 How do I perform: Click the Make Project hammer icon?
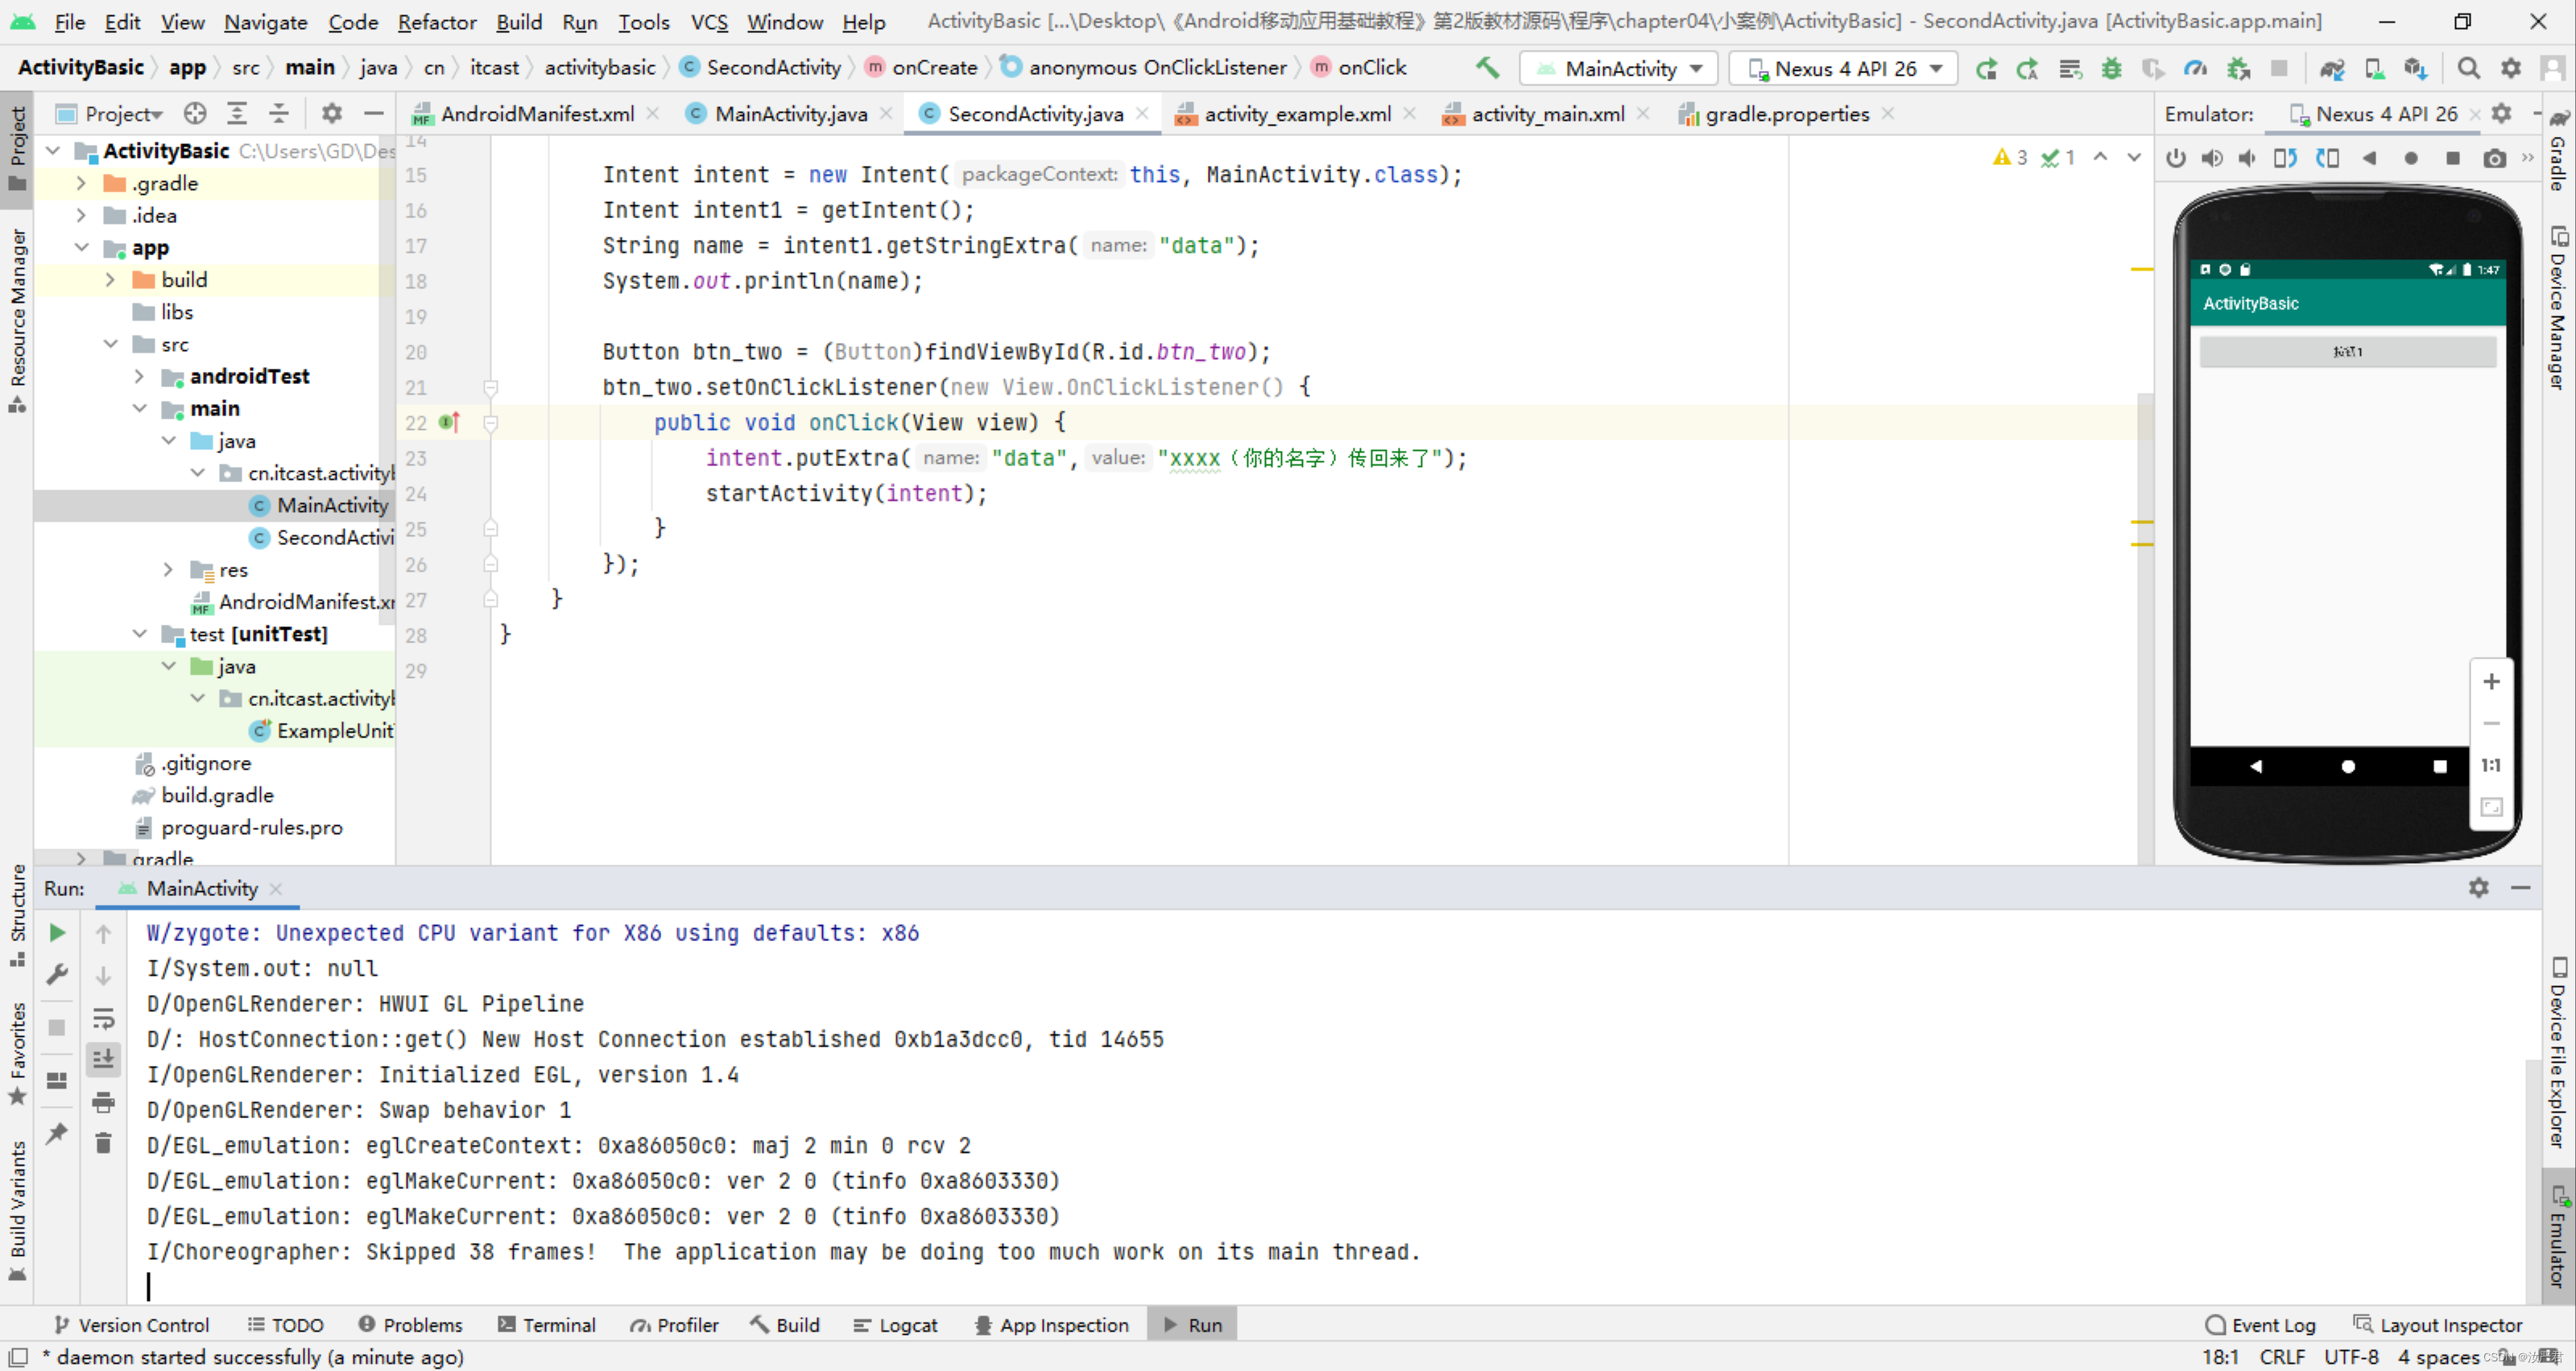(1487, 67)
